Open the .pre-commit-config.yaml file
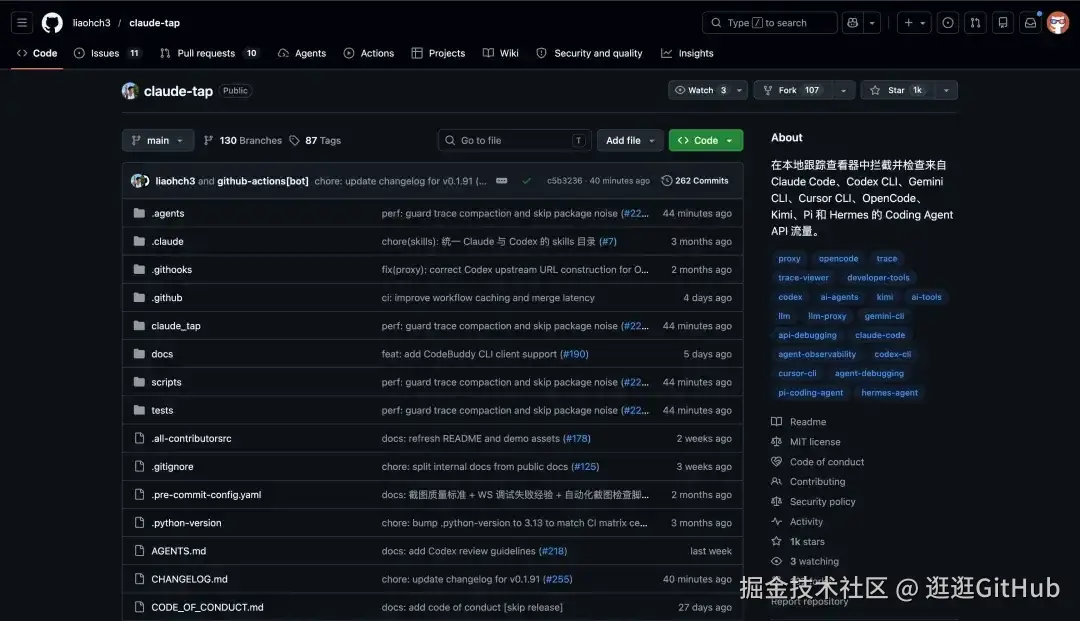The width and height of the screenshot is (1080, 621). pyautogui.click(x=206, y=495)
